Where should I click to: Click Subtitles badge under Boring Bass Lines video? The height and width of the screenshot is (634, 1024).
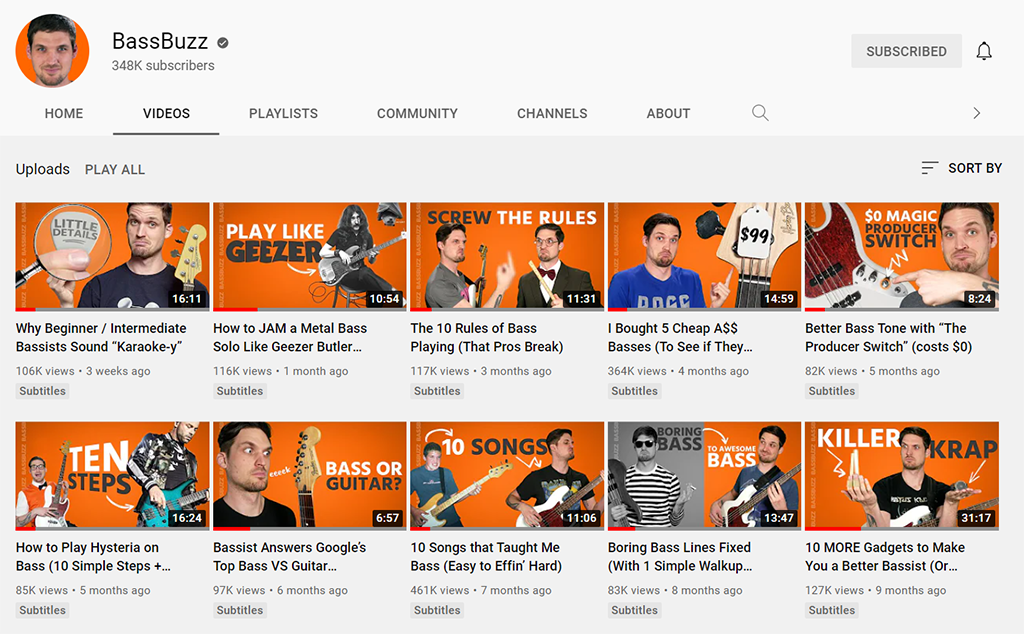[x=634, y=610]
